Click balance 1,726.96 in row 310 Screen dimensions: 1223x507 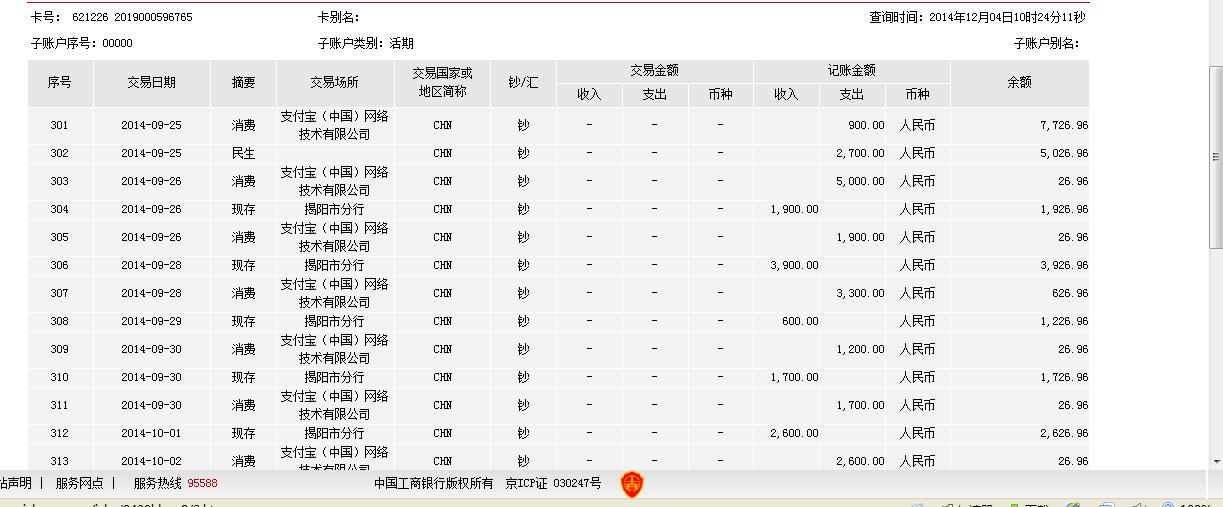tap(1064, 378)
